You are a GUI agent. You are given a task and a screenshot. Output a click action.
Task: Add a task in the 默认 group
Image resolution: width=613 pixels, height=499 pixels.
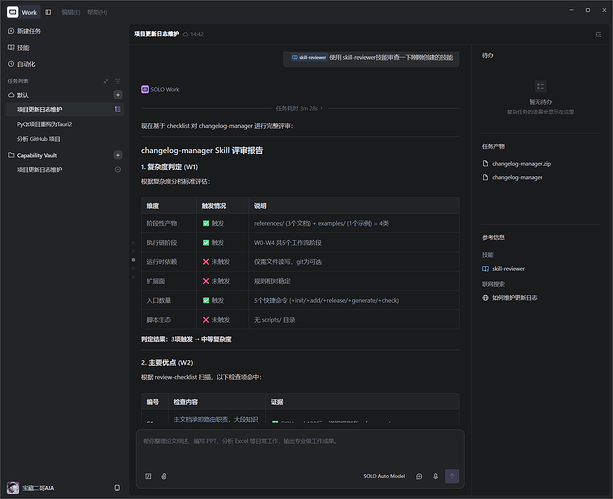(118, 95)
